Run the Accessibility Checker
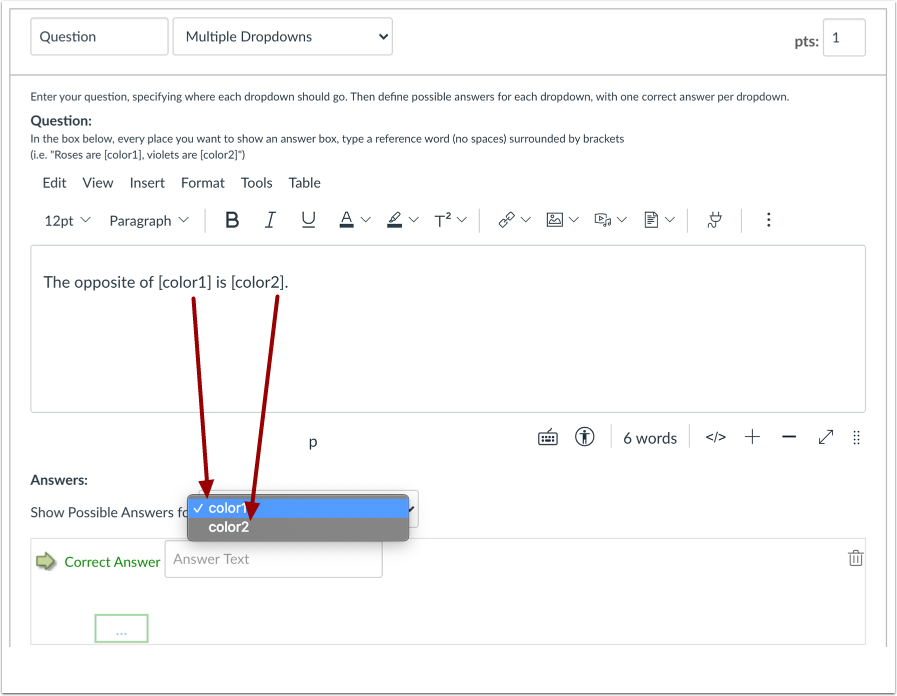This screenshot has height=696, width=897. point(585,436)
